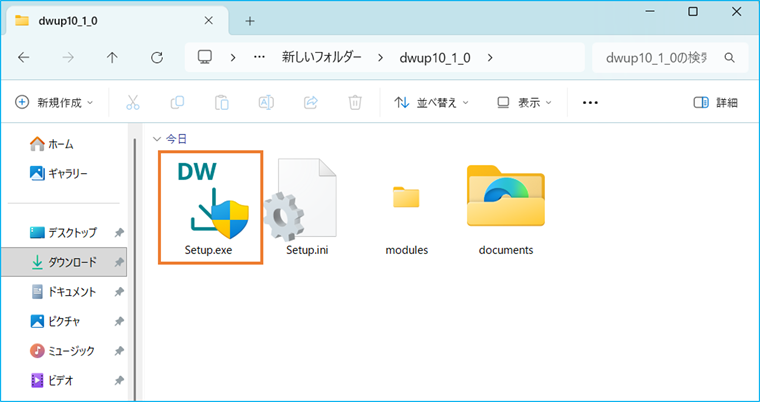Refresh the folder view
This screenshot has height=402, width=760.
tap(157, 58)
